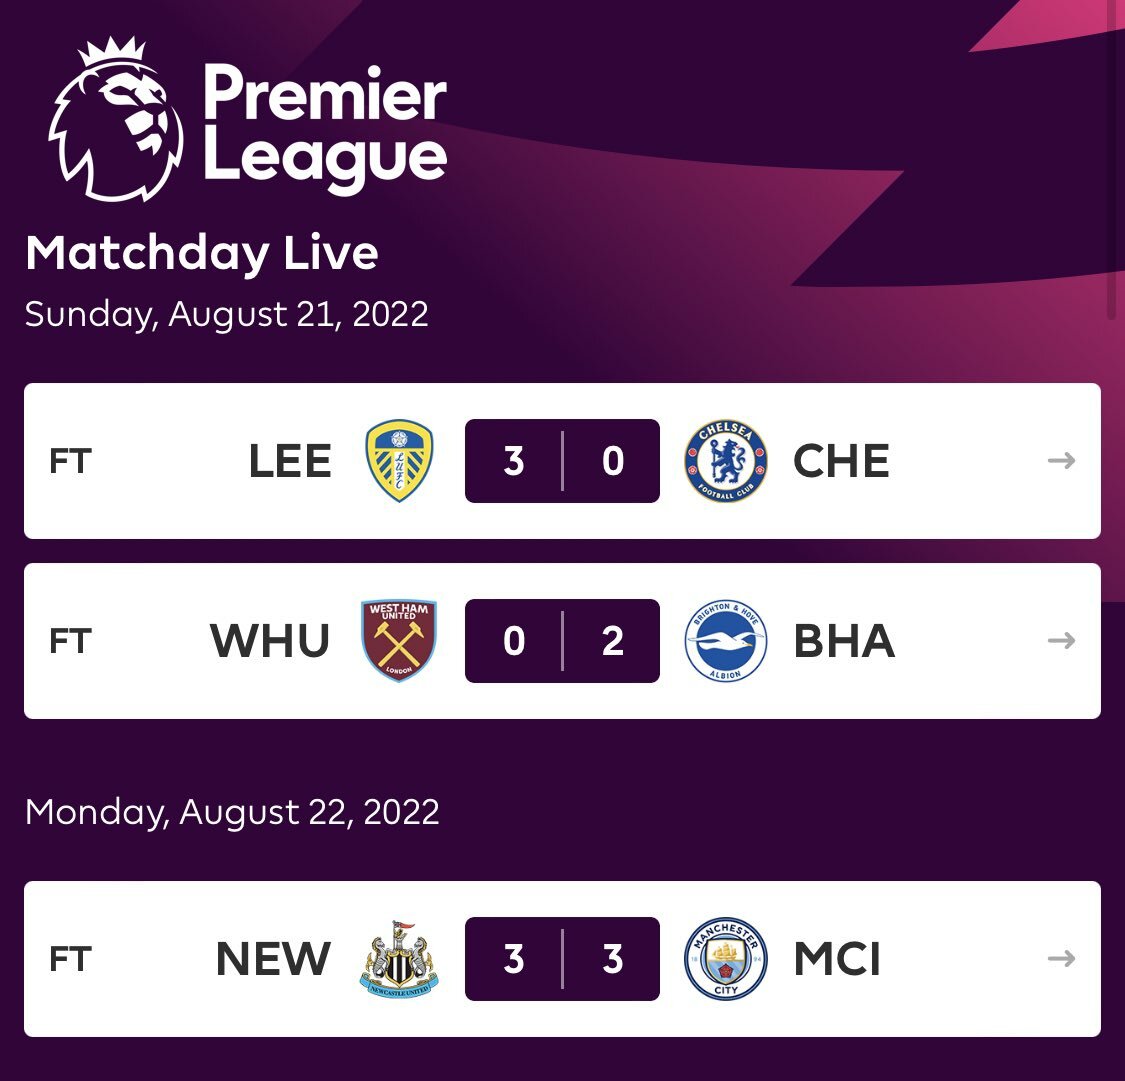Tap the CHE team abbreviation
This screenshot has height=1081, width=1125.
tap(841, 461)
